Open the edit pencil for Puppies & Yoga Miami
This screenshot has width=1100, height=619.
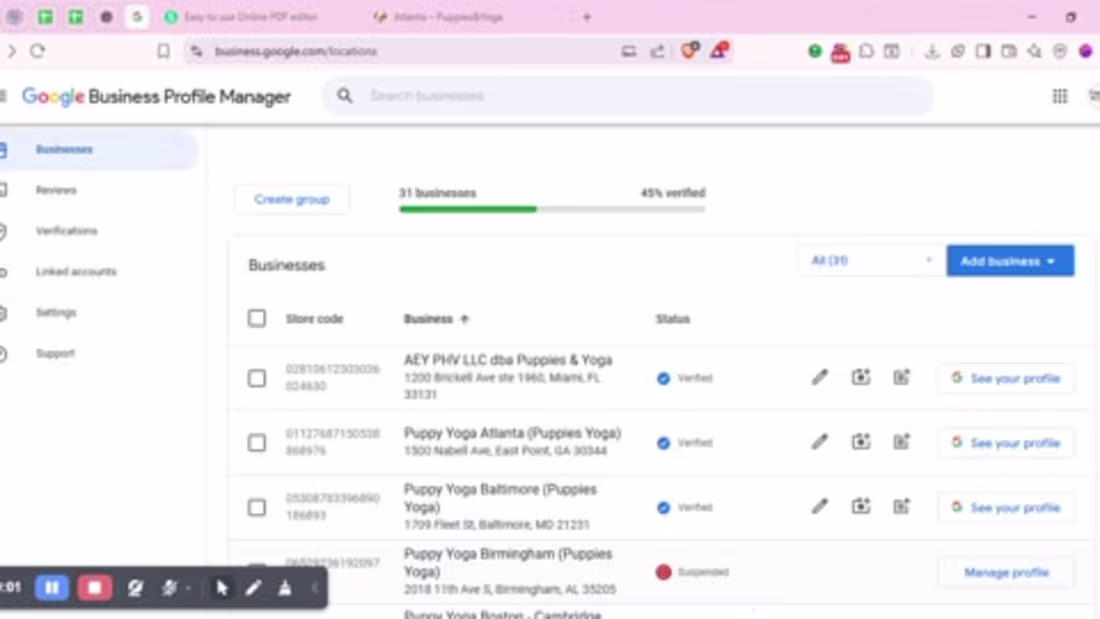click(x=819, y=377)
